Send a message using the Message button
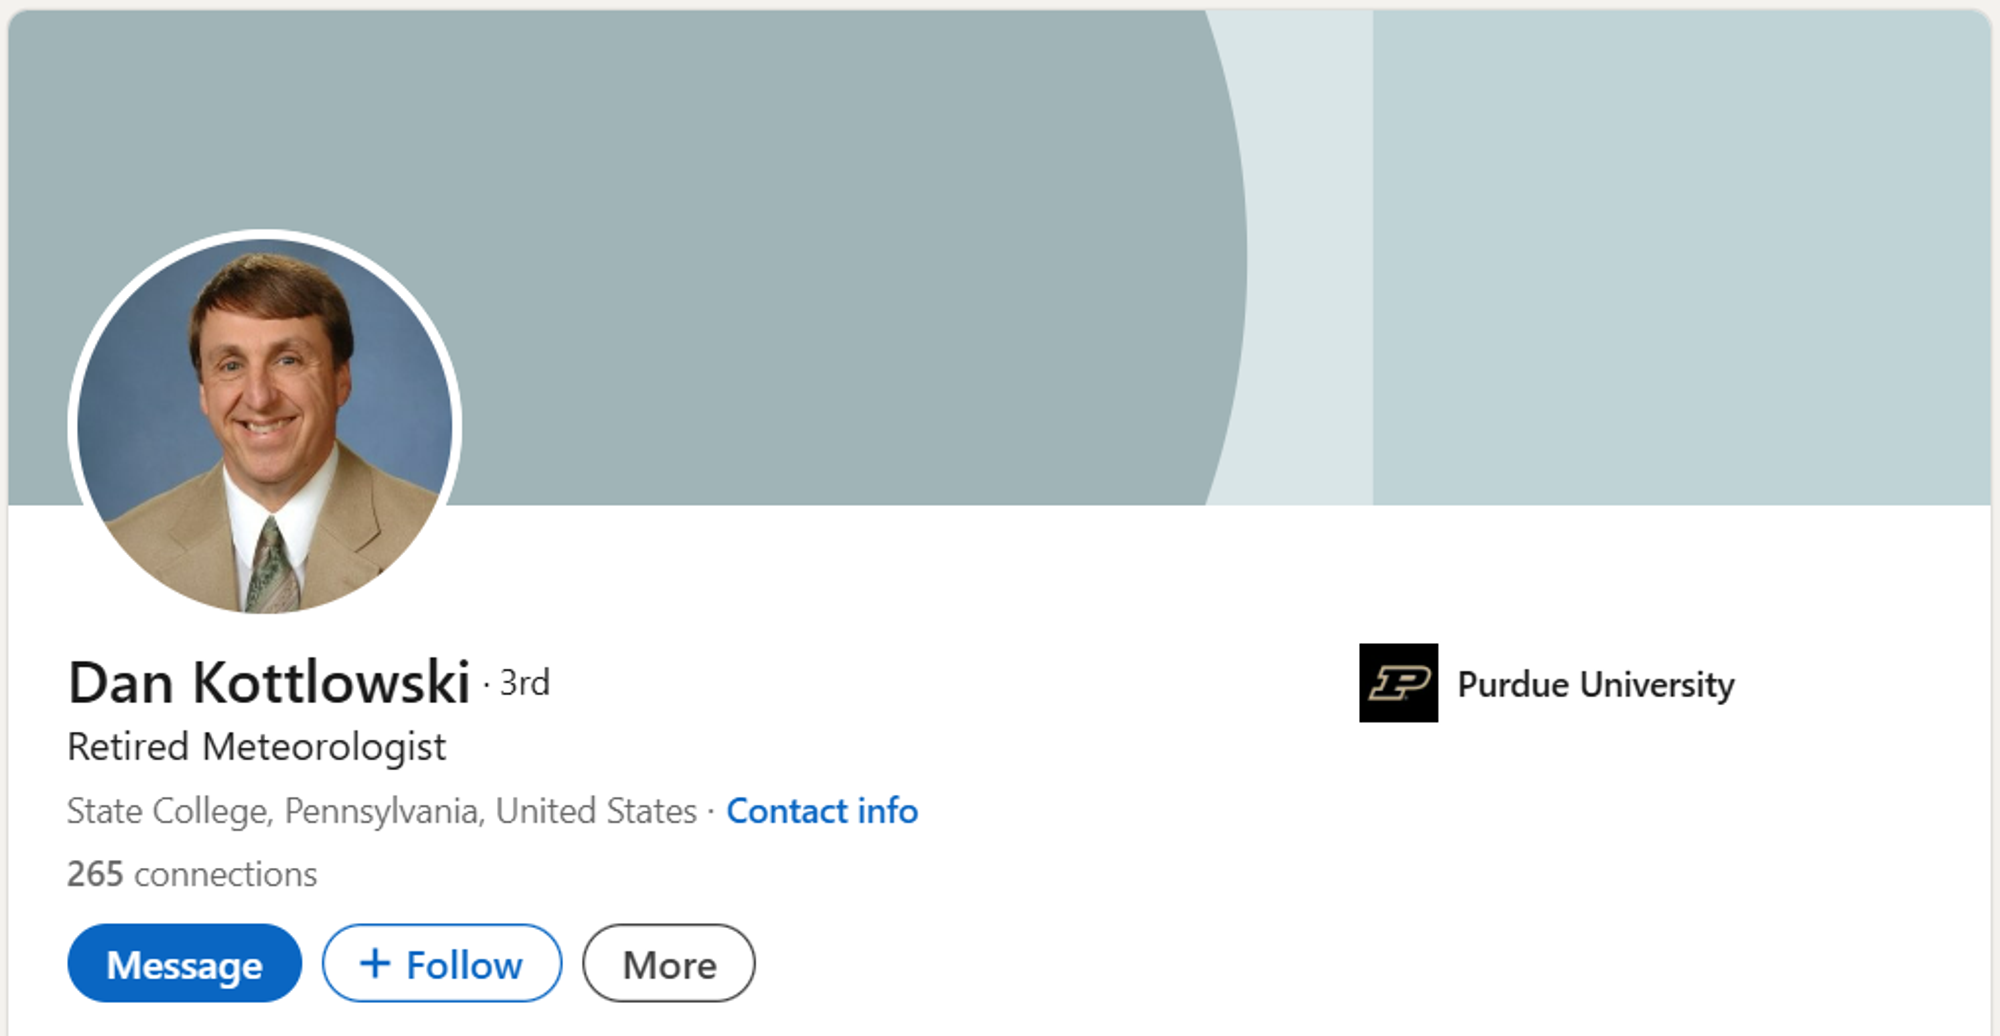The height and width of the screenshot is (1036, 2000). [x=185, y=963]
